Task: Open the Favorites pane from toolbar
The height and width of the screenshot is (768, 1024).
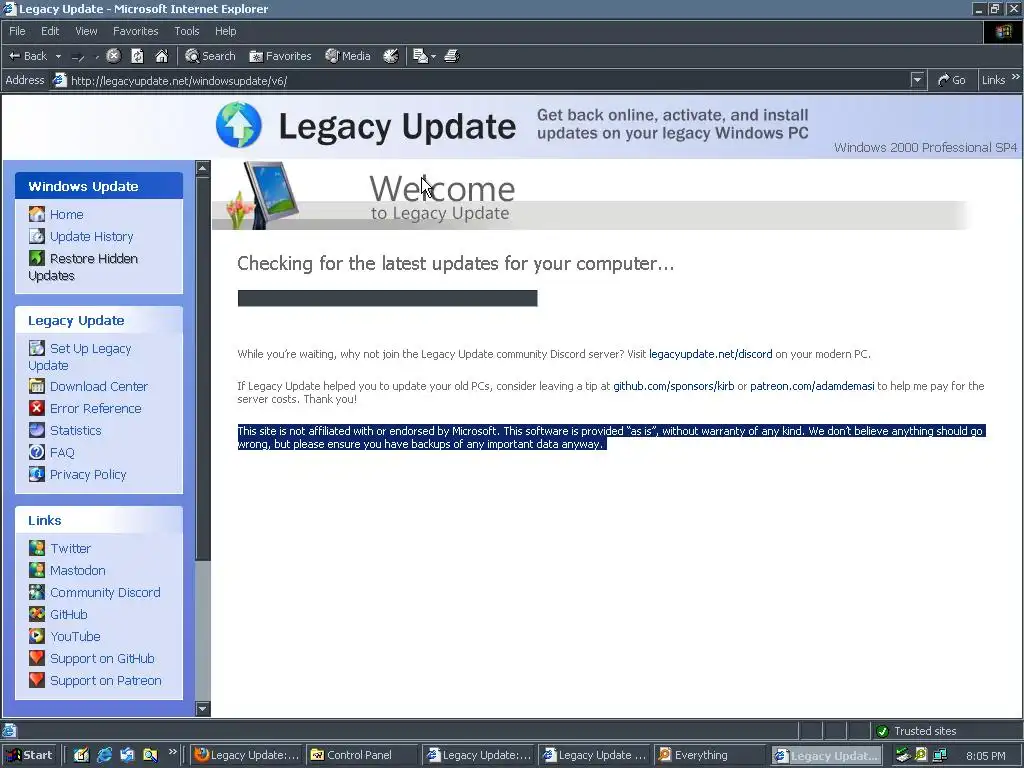Action: pyautogui.click(x=280, y=56)
